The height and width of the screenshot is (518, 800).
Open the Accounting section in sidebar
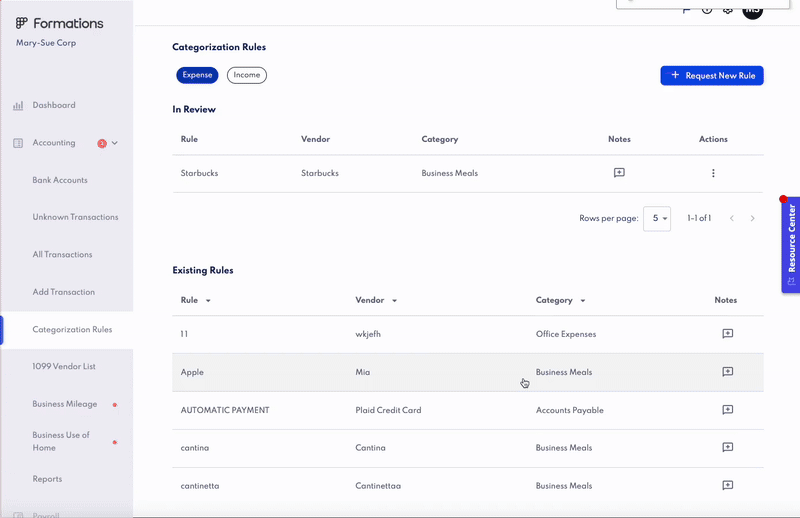coord(54,143)
